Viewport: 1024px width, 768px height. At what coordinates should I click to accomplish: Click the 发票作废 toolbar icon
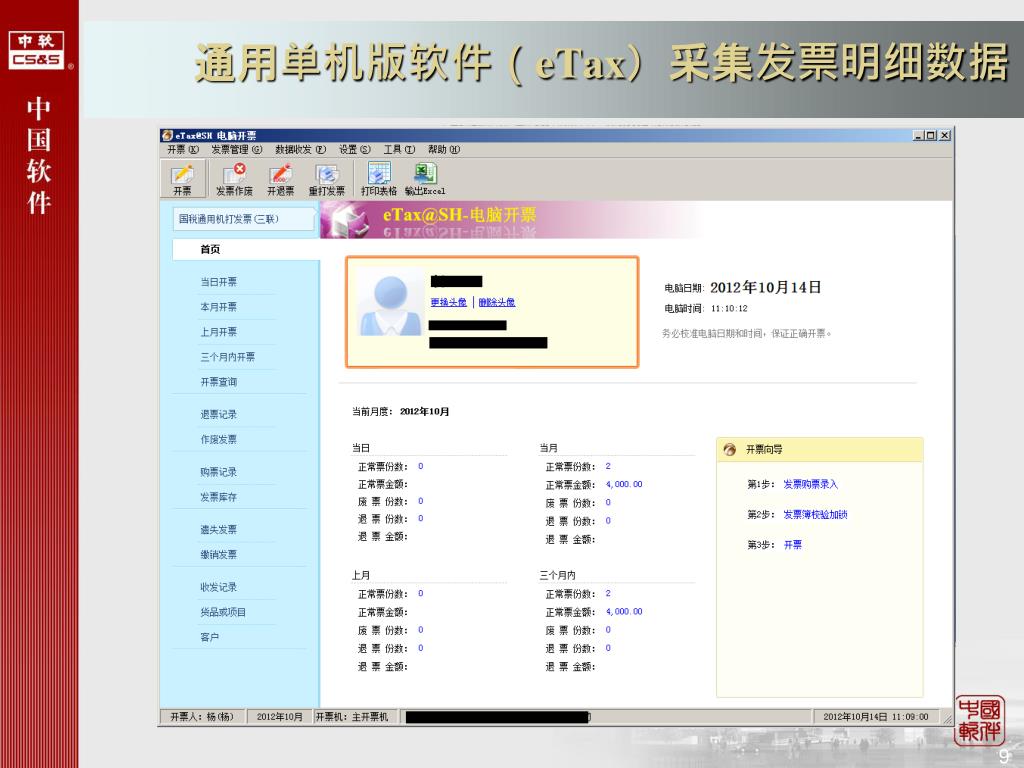234,178
